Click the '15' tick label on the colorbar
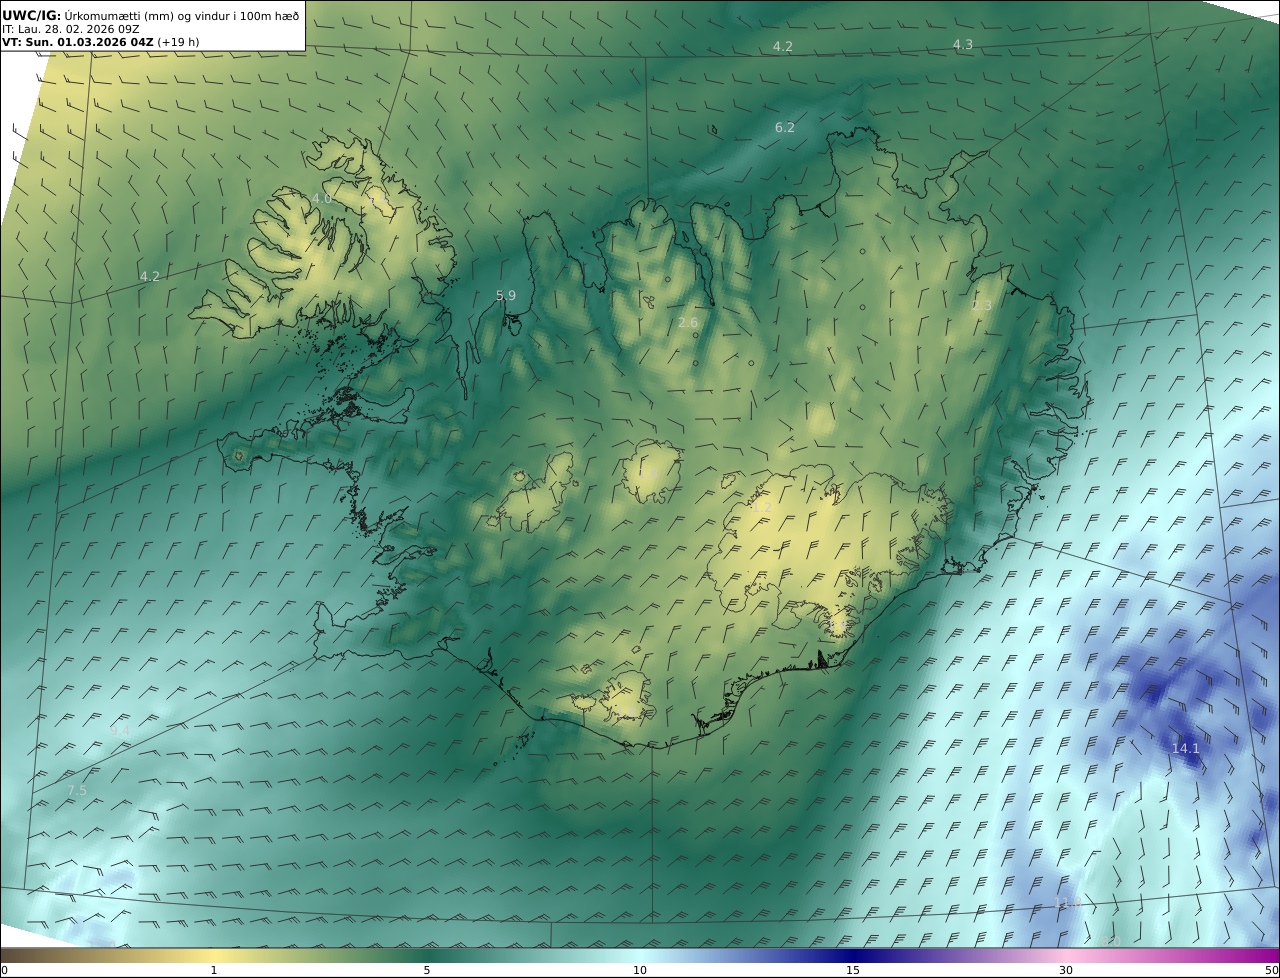1280x978 pixels. click(x=853, y=970)
